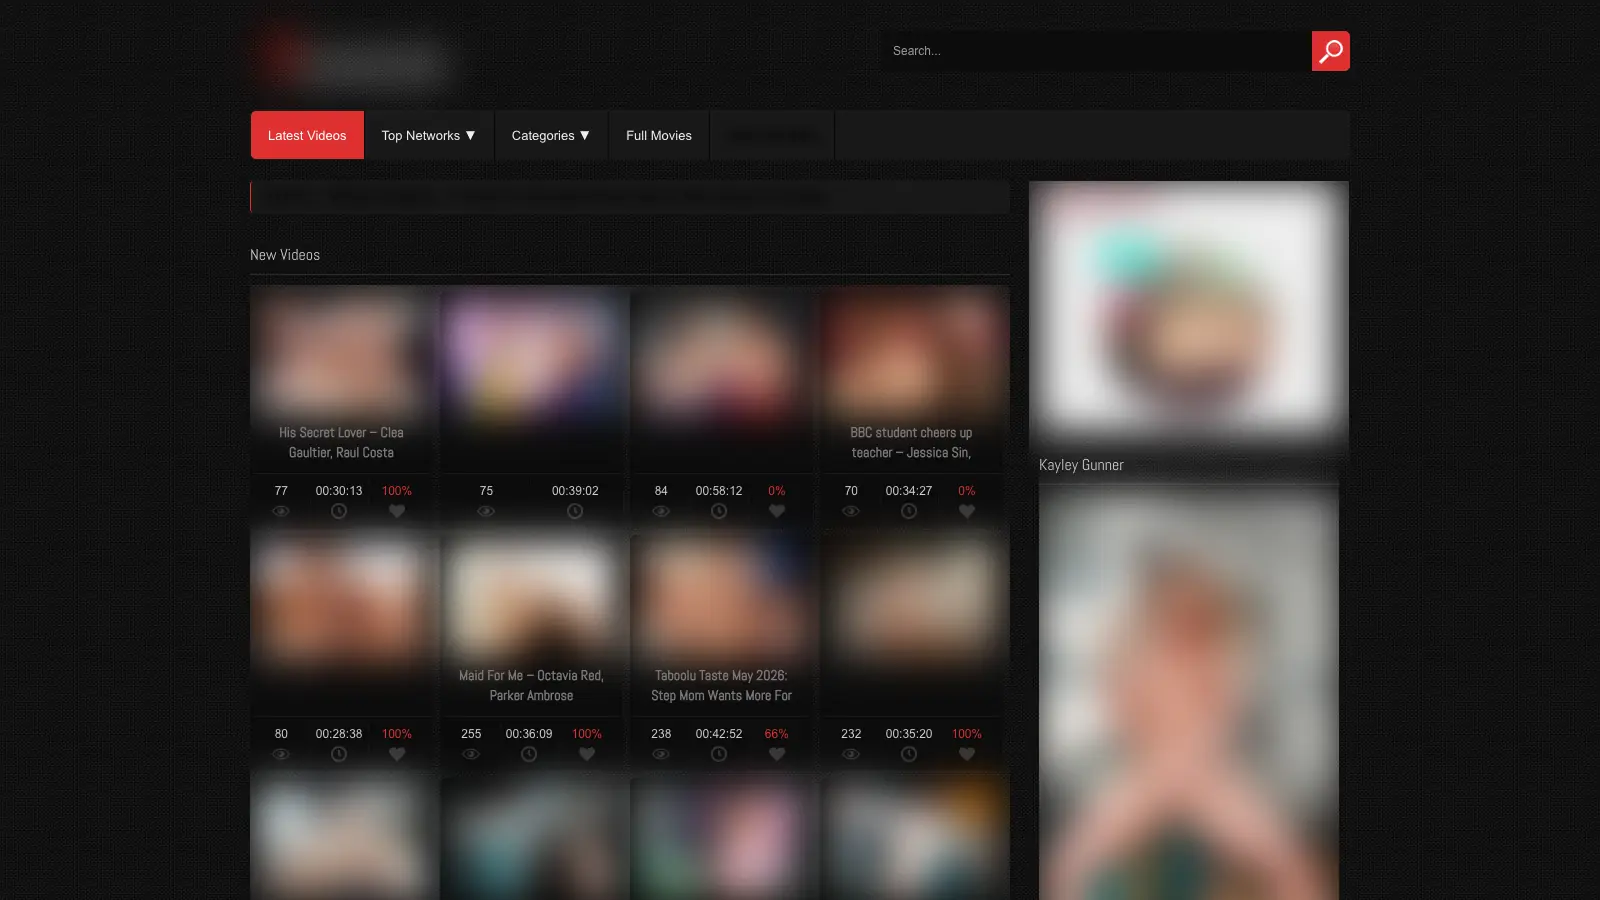
Task: Click the clock icon under 00:30:13
Action: [339, 511]
